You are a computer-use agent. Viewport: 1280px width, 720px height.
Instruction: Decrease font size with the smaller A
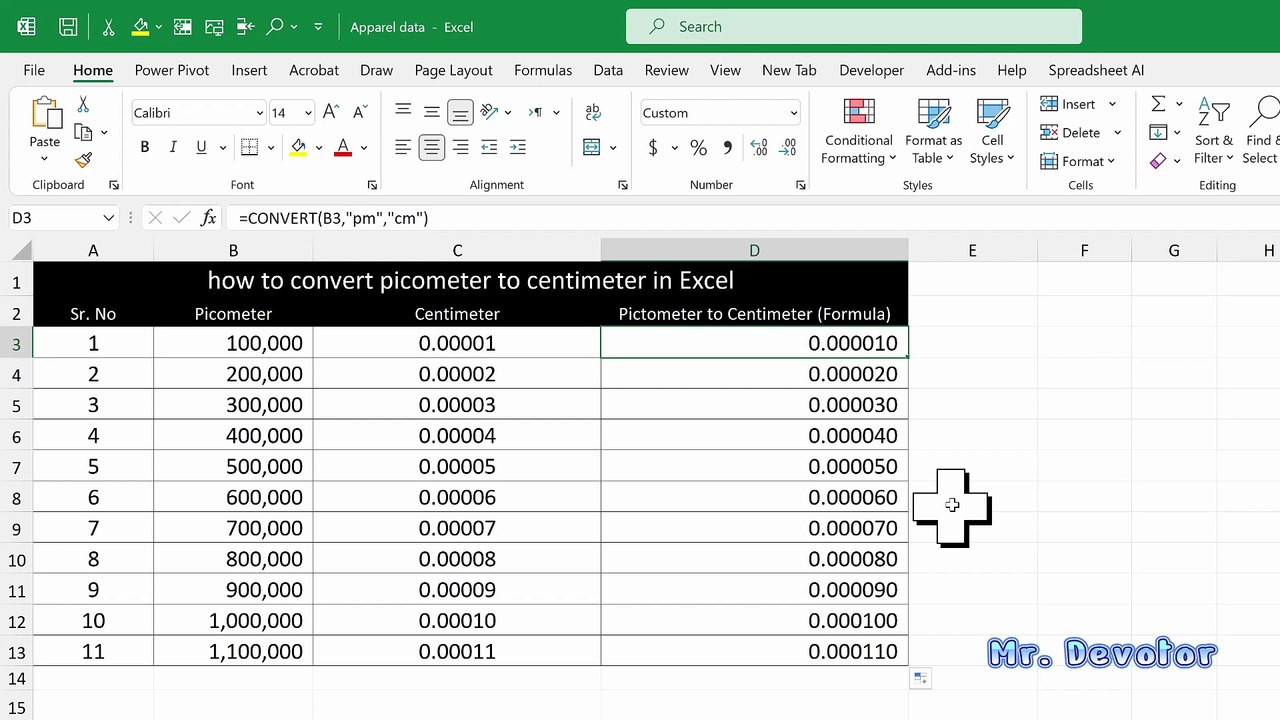[360, 113]
